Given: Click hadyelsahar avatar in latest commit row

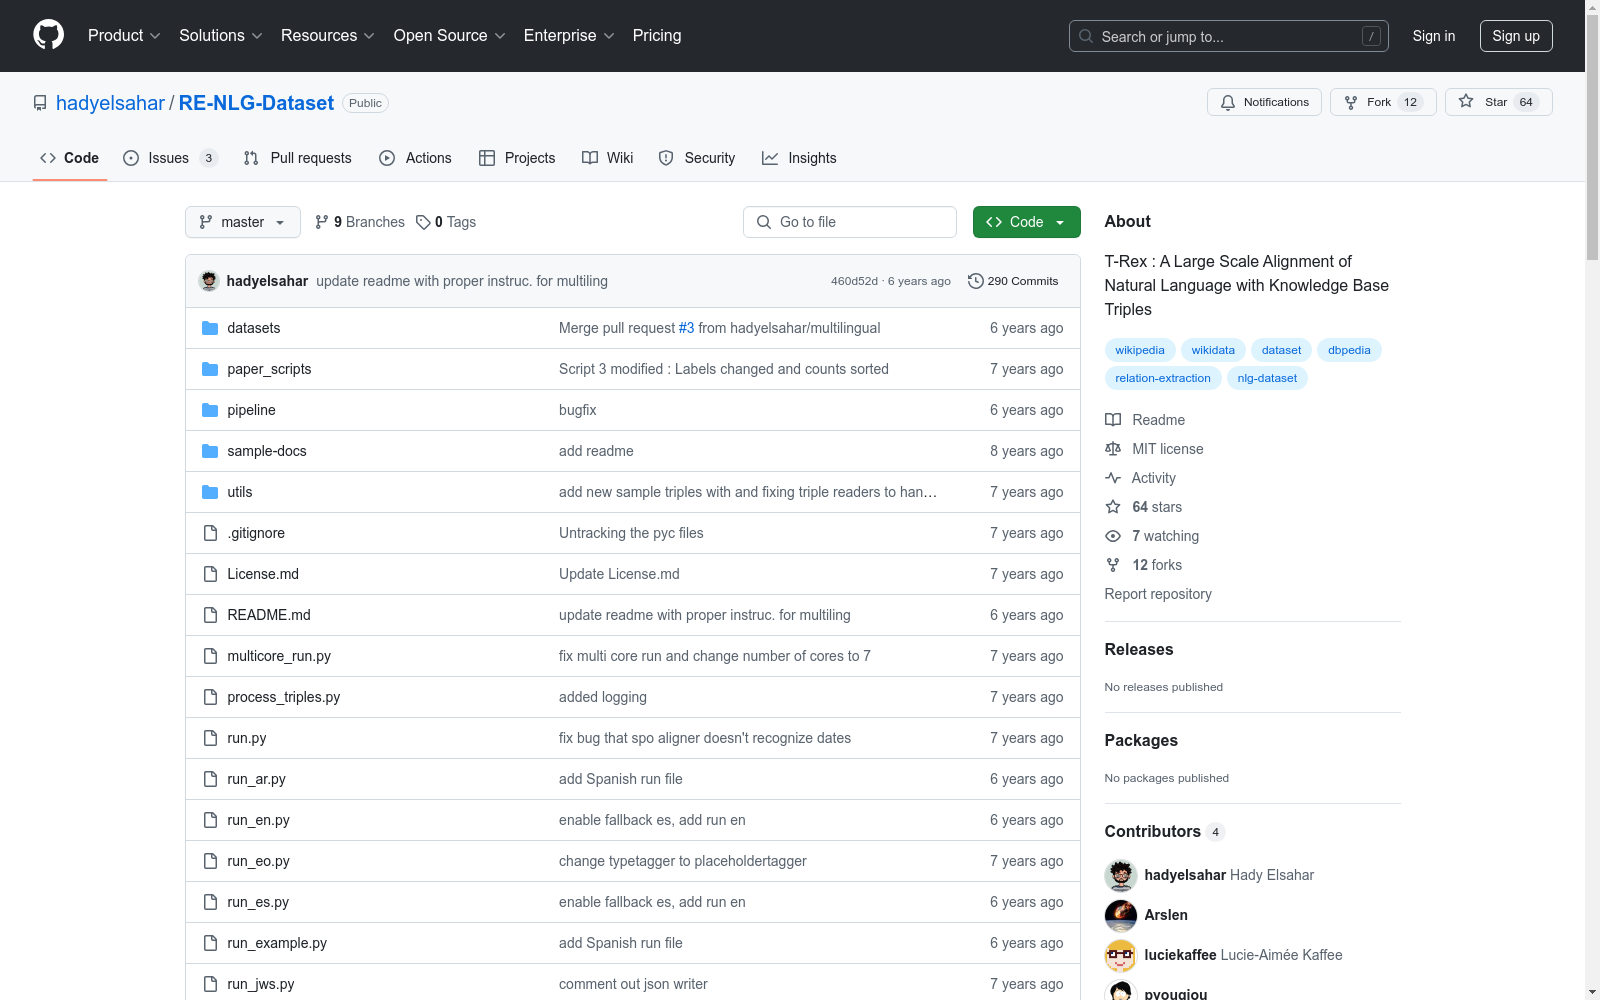Looking at the screenshot, I should pos(209,281).
